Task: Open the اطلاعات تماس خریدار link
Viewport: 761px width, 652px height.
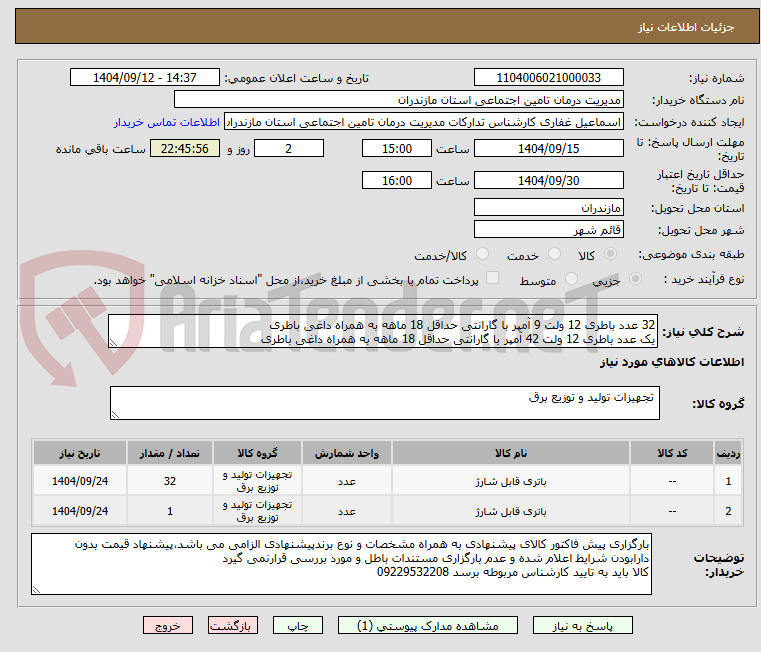Action: pyautogui.click(x=167, y=122)
